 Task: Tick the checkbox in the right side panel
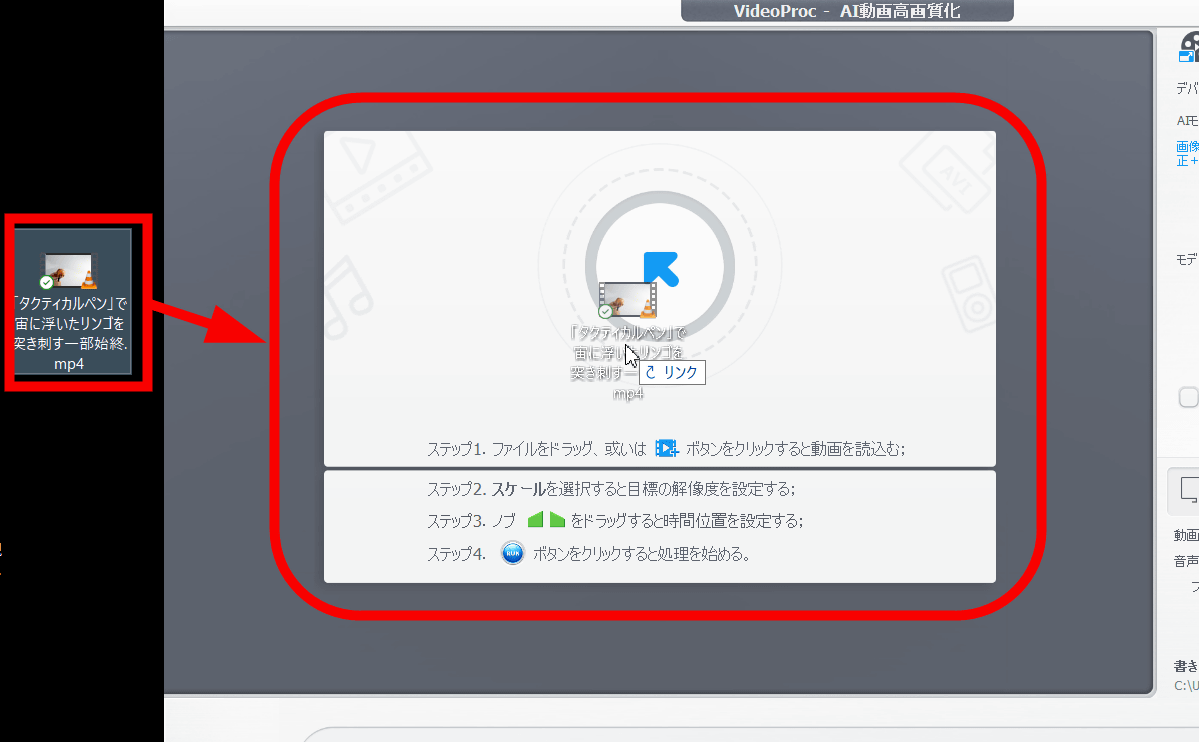point(1188,398)
